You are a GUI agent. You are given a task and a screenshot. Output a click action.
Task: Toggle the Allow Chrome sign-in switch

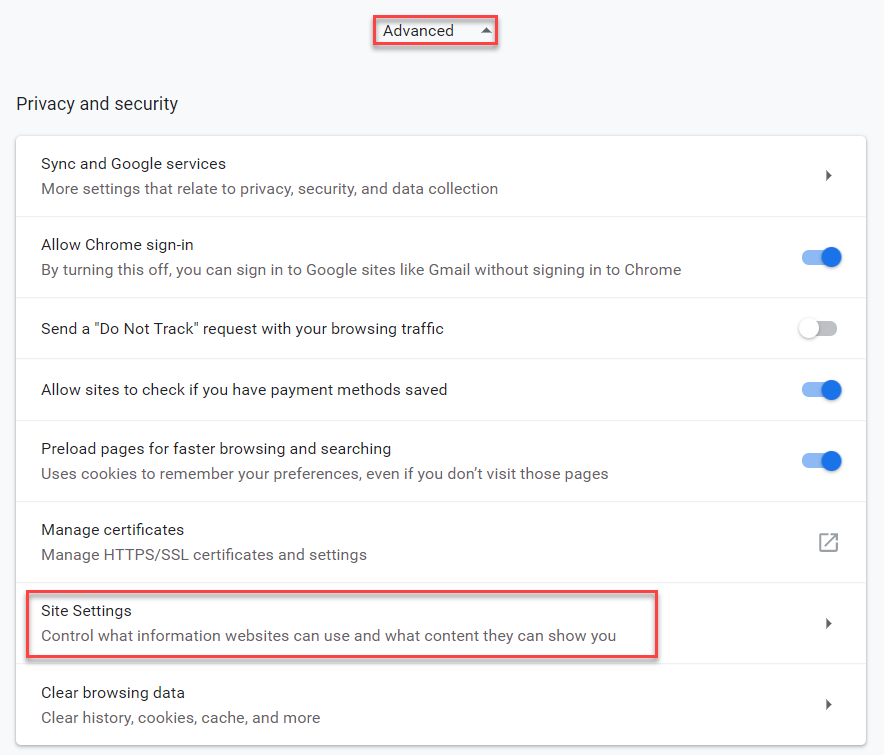pos(821,257)
